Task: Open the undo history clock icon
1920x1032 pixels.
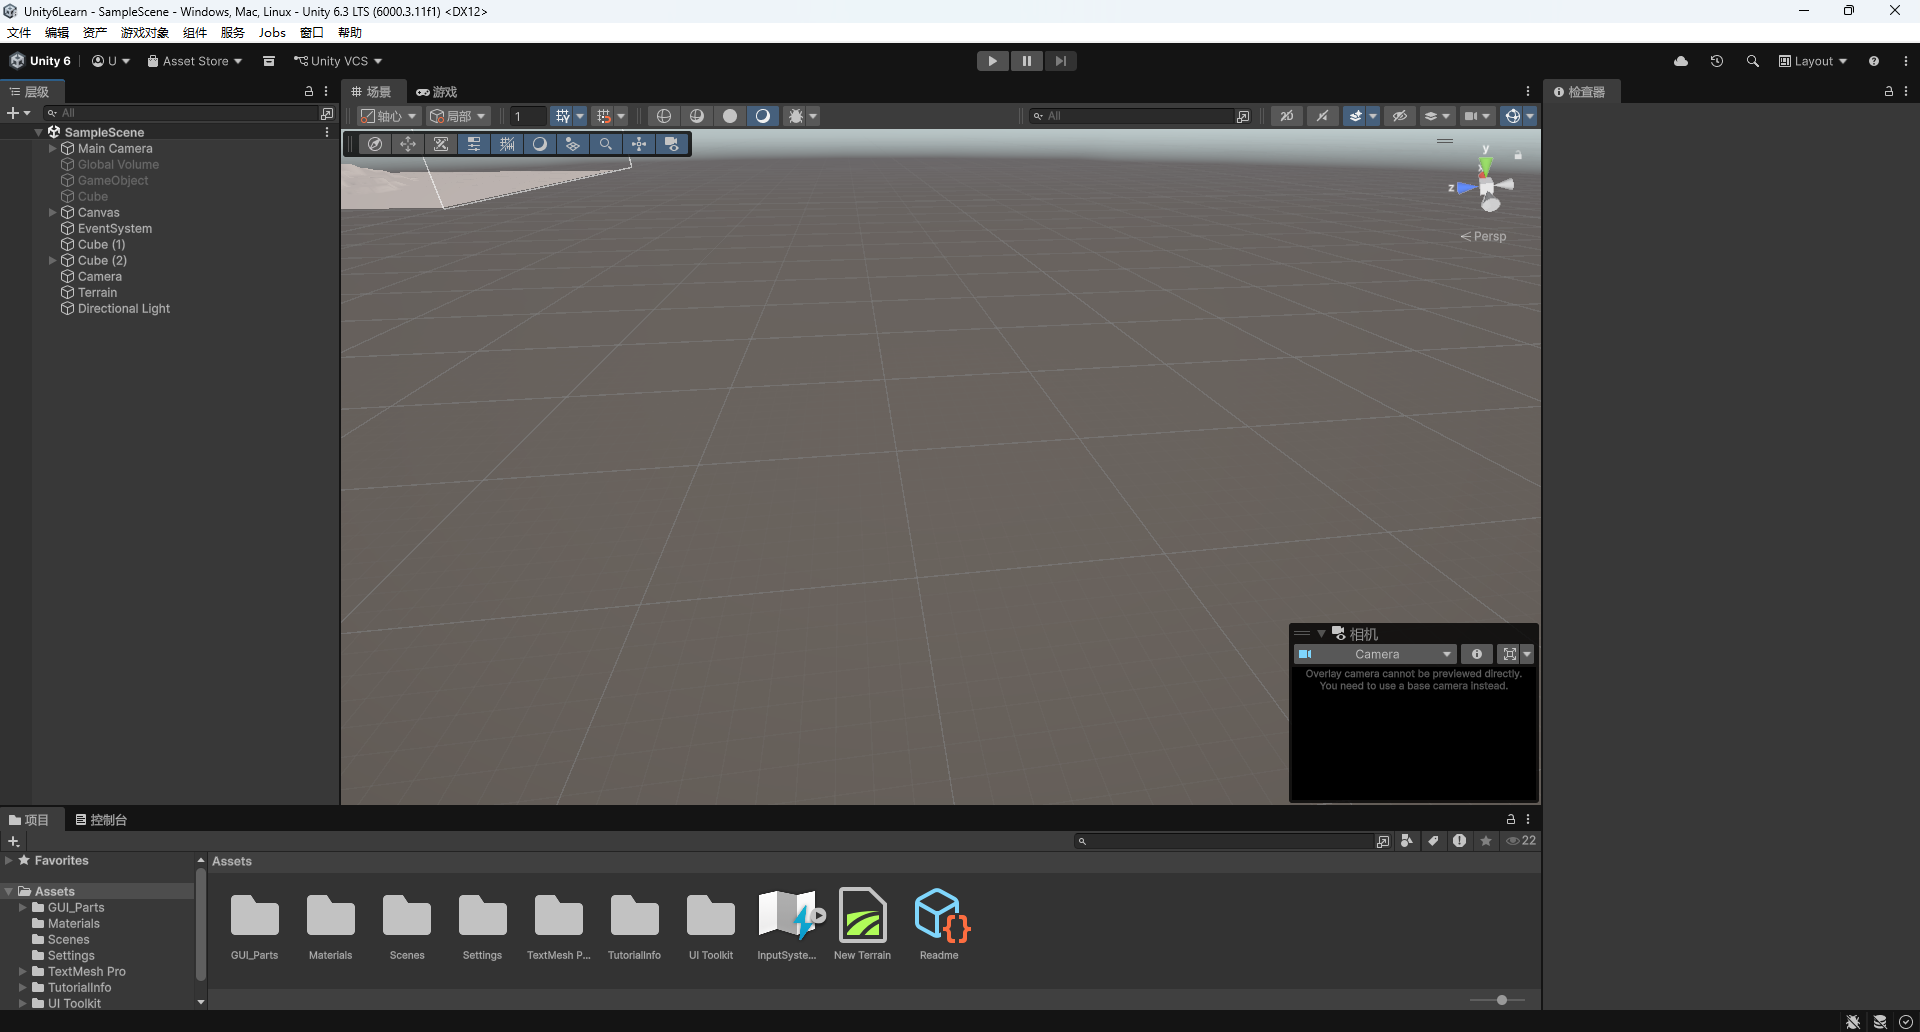Action: (x=1717, y=61)
